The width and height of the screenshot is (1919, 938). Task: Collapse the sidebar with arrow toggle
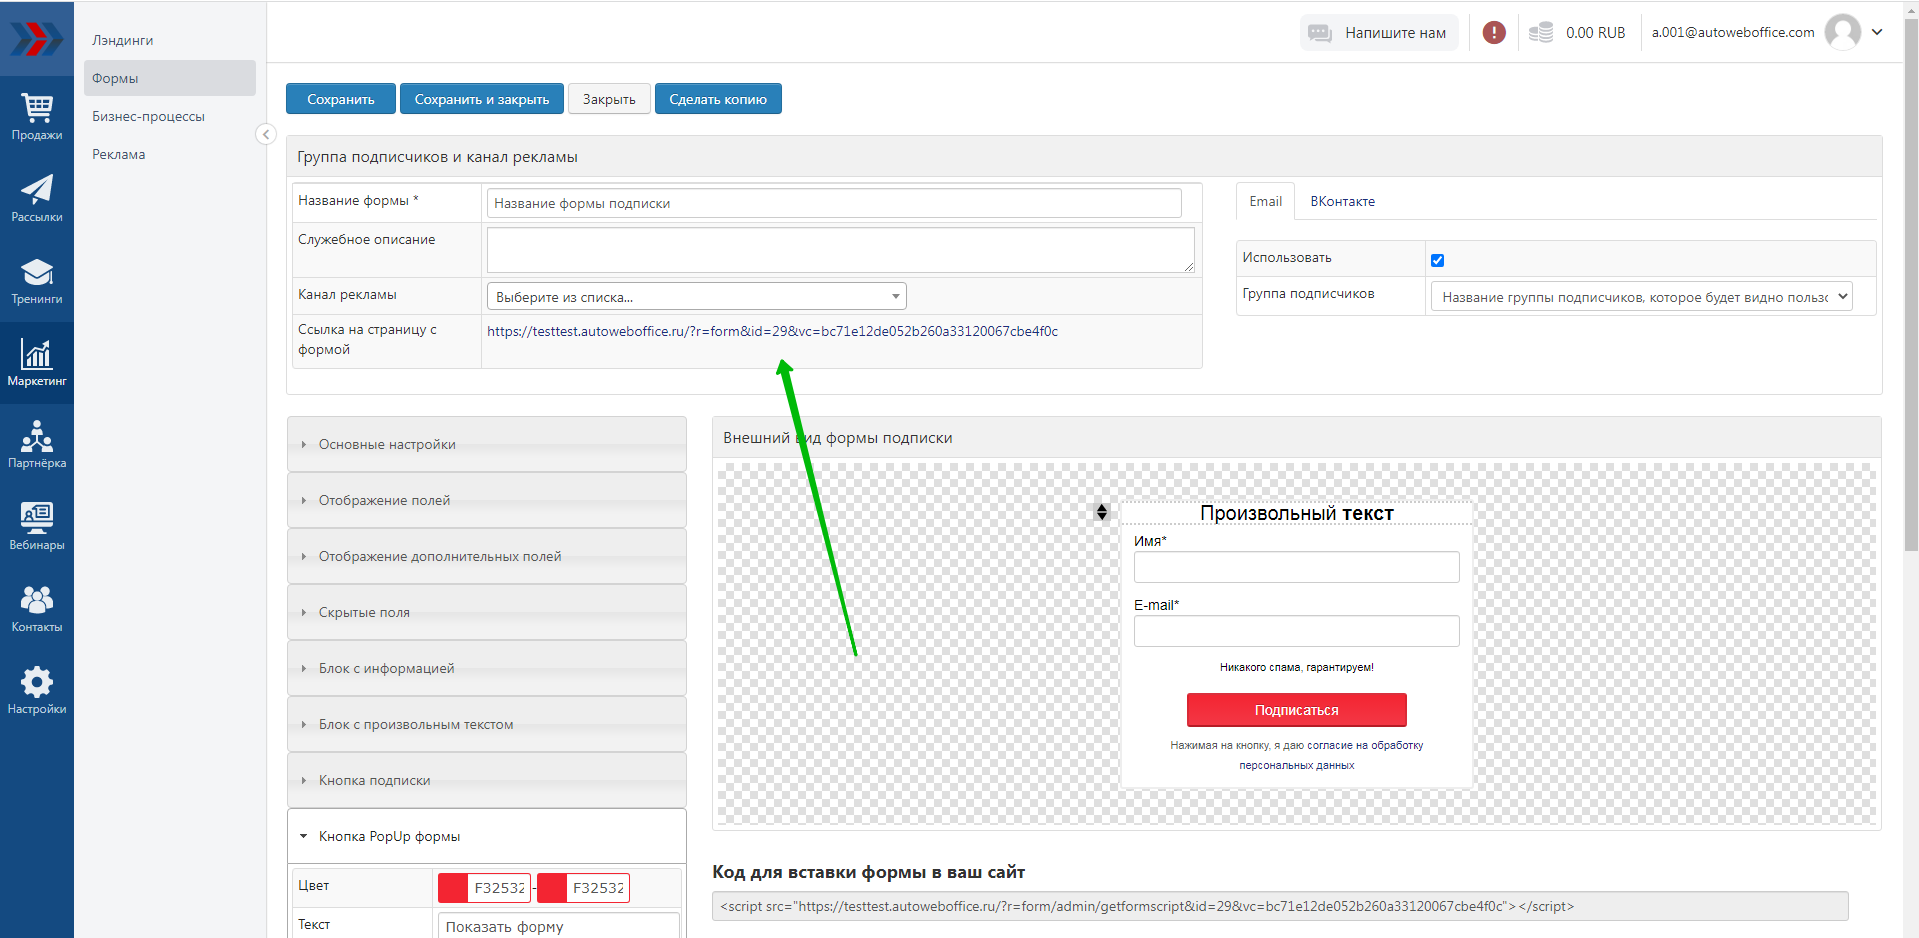pos(266,134)
